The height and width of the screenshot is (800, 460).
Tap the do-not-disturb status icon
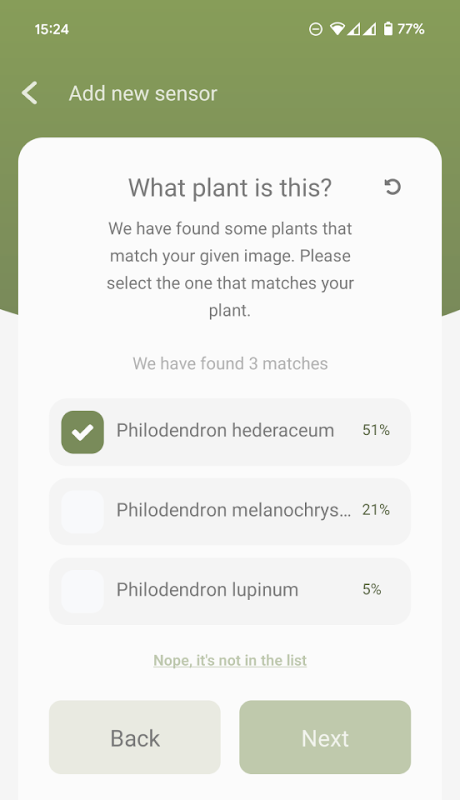pos(316,29)
